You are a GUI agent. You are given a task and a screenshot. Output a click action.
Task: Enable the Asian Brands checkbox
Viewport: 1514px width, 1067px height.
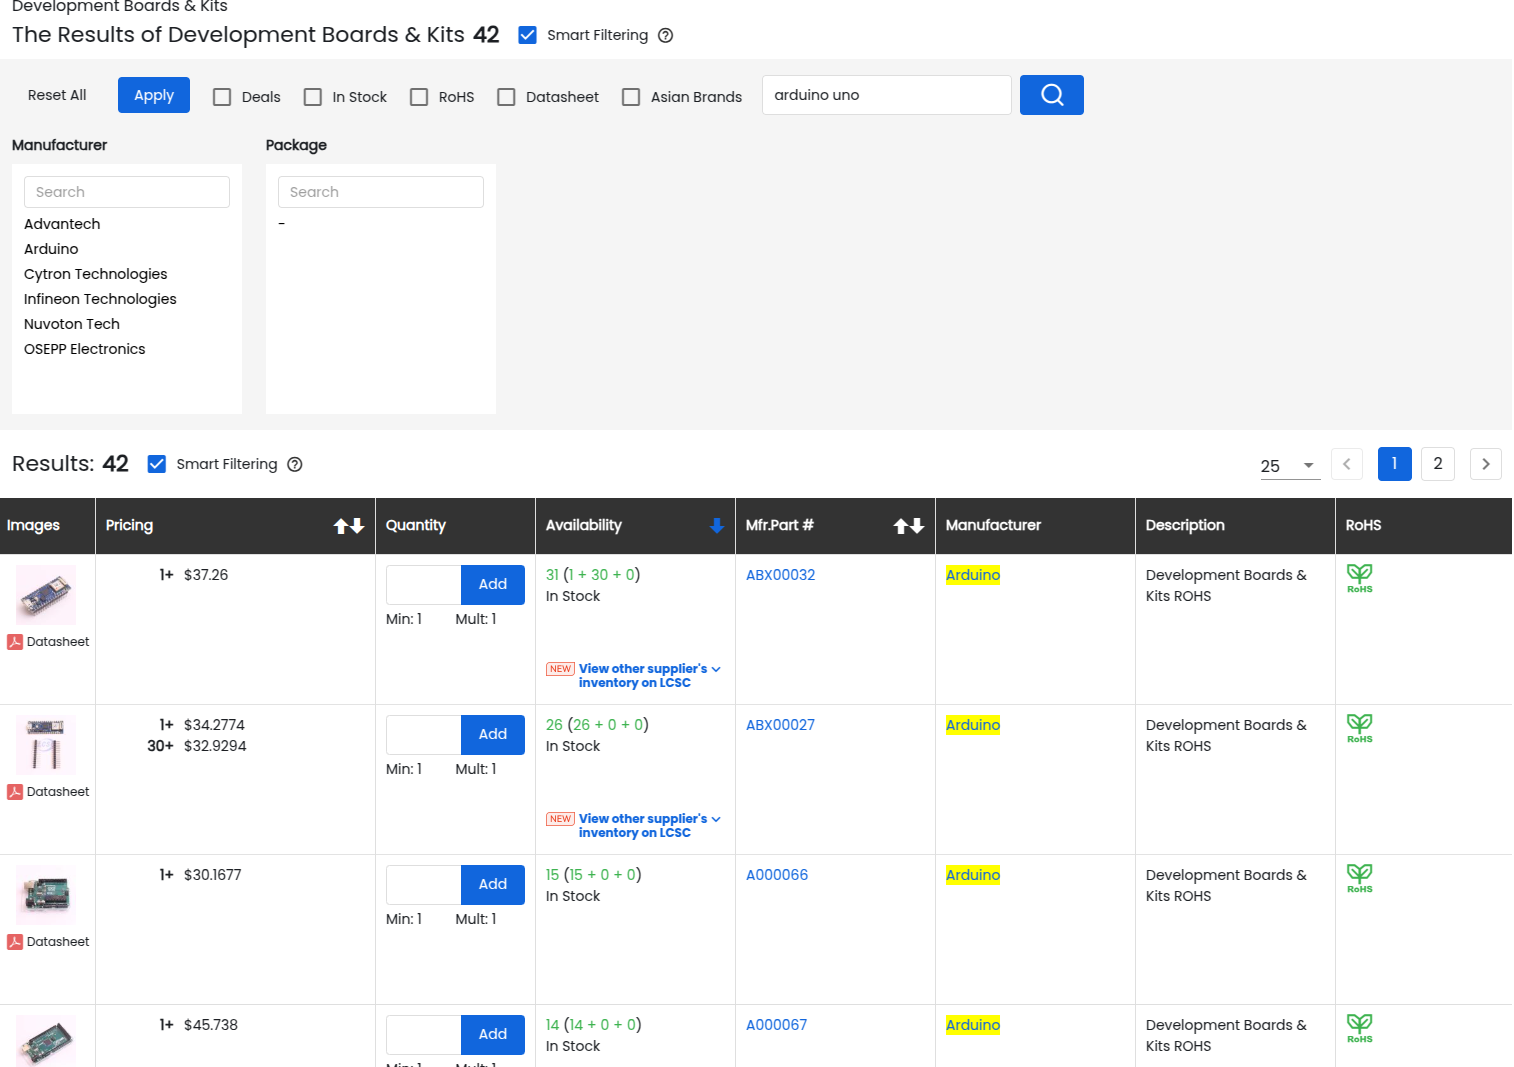pos(631,97)
